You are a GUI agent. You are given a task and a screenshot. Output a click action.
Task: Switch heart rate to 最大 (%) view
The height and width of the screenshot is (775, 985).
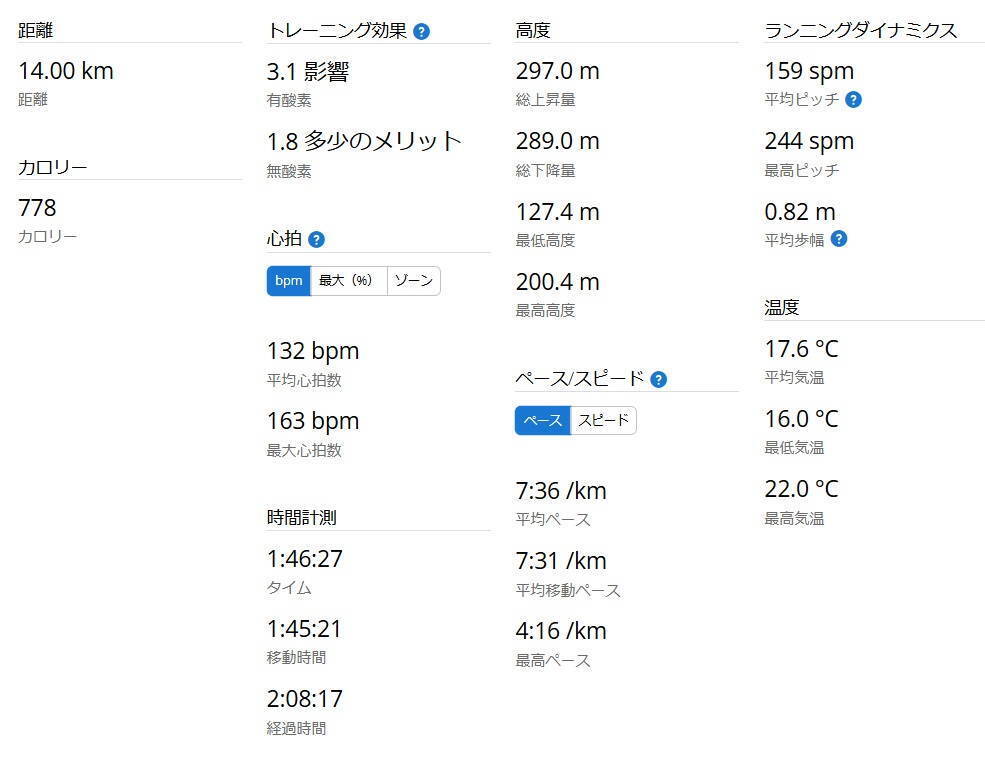(349, 281)
